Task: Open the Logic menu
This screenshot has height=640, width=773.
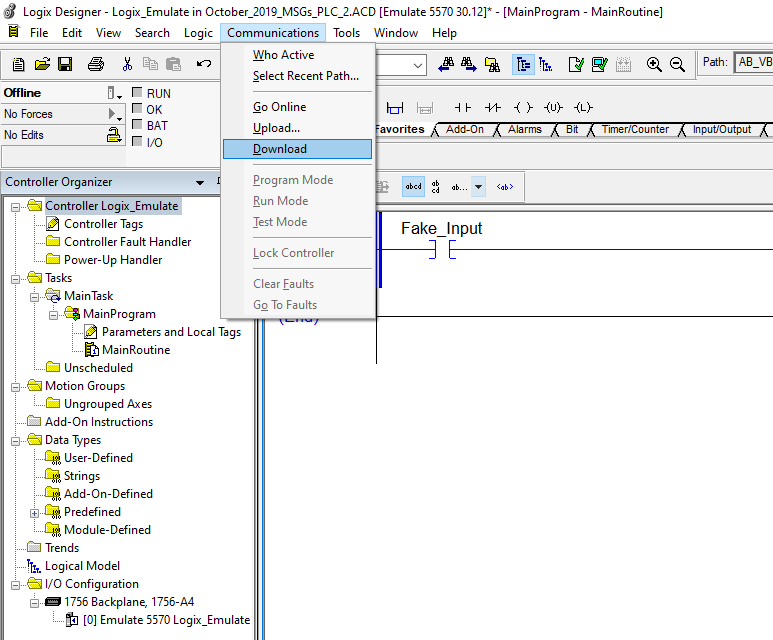Action: point(198,33)
